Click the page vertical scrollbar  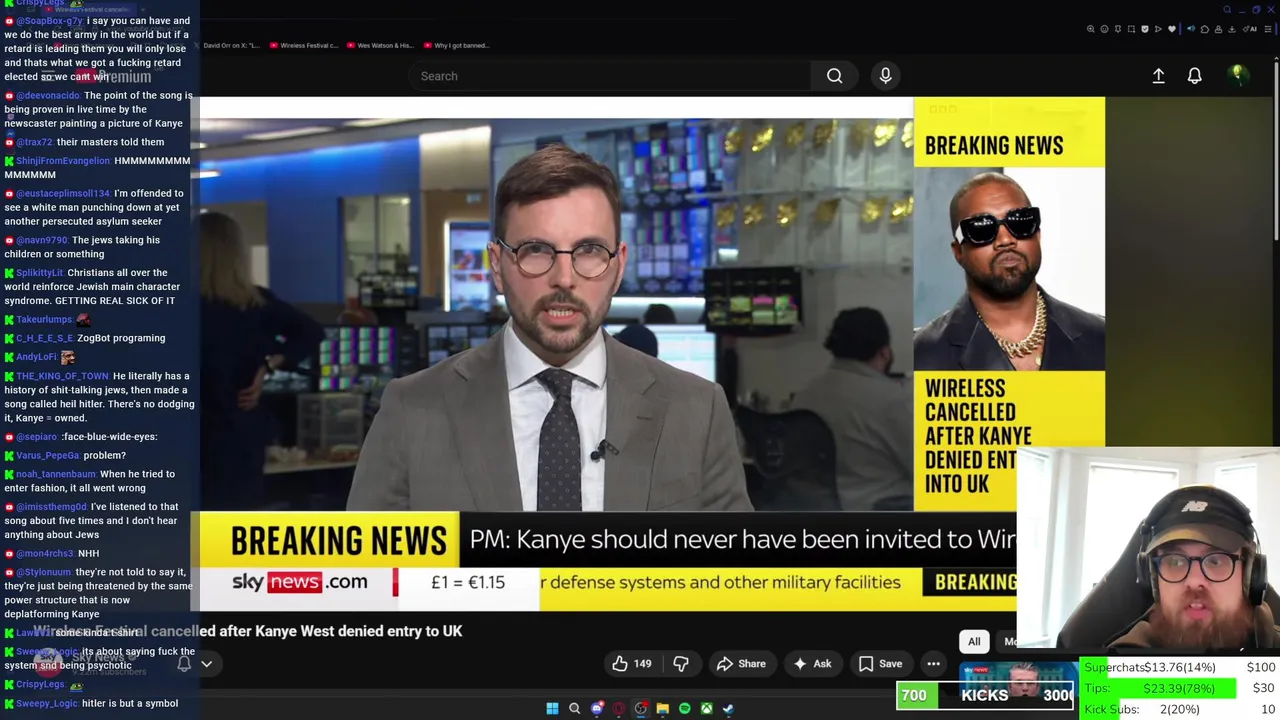click(x=1276, y=150)
